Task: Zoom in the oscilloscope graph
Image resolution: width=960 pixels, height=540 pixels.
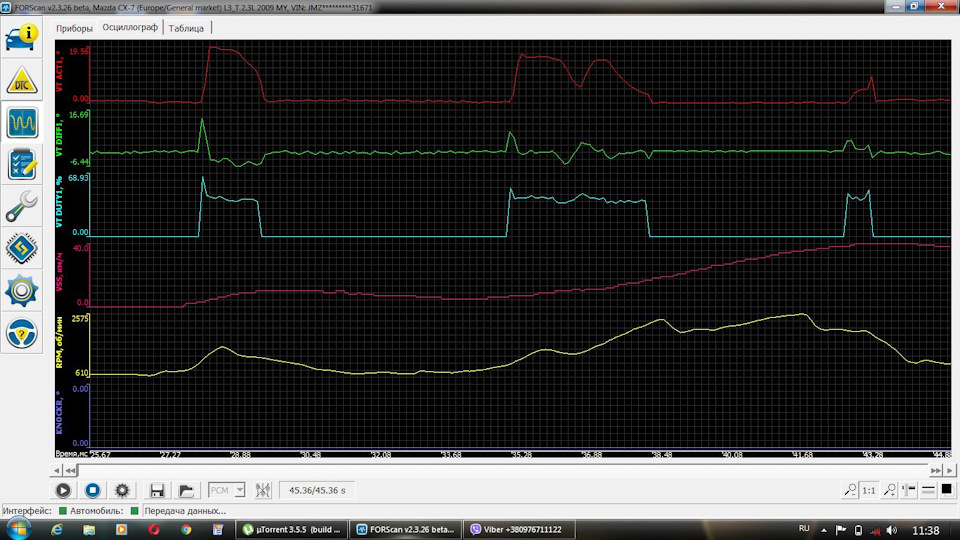Action: point(890,490)
